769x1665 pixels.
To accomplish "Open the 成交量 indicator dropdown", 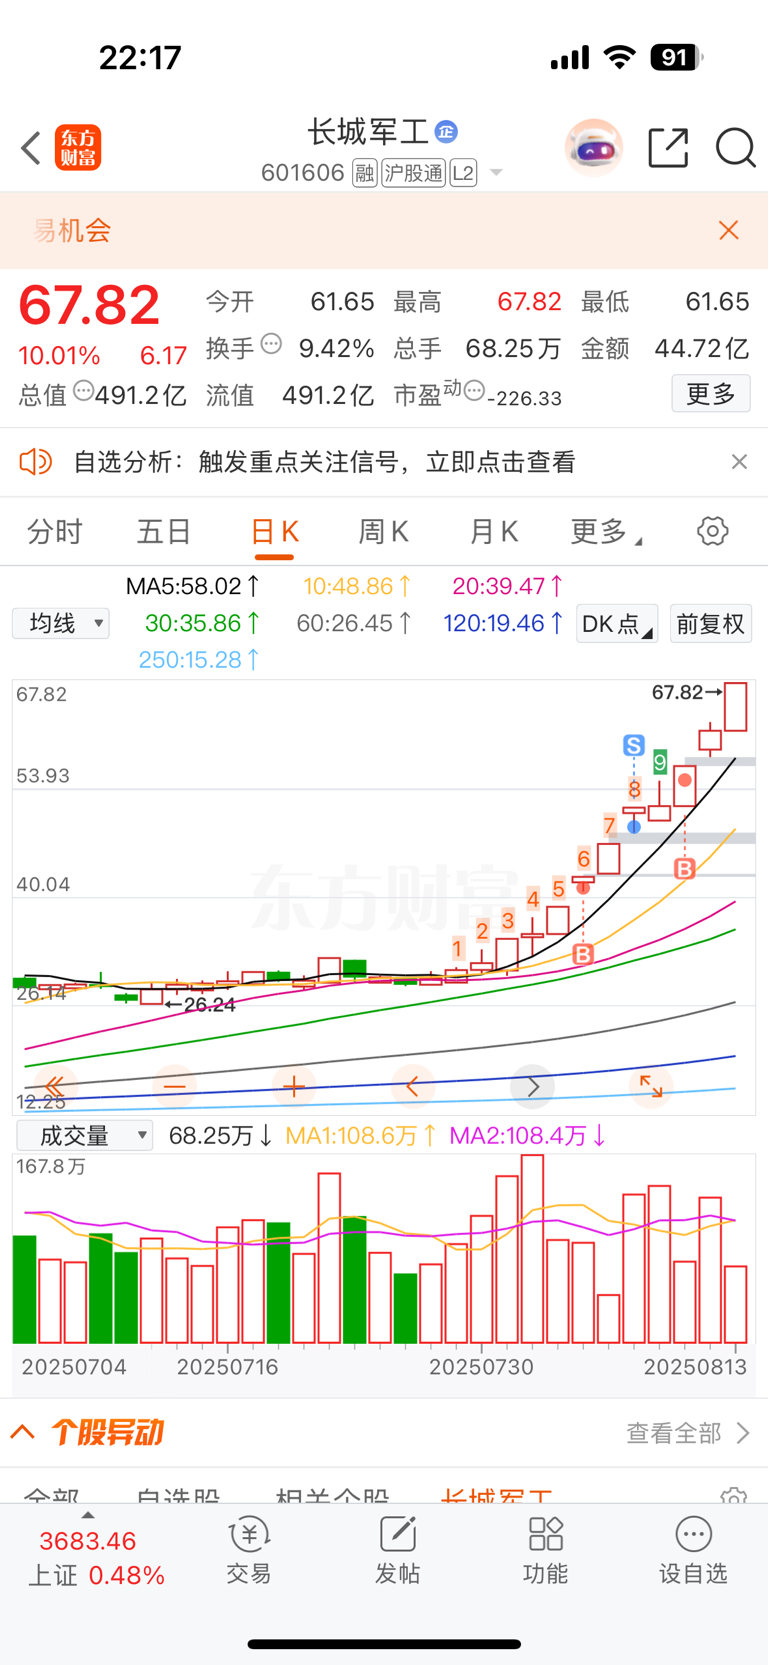I will click(85, 1136).
